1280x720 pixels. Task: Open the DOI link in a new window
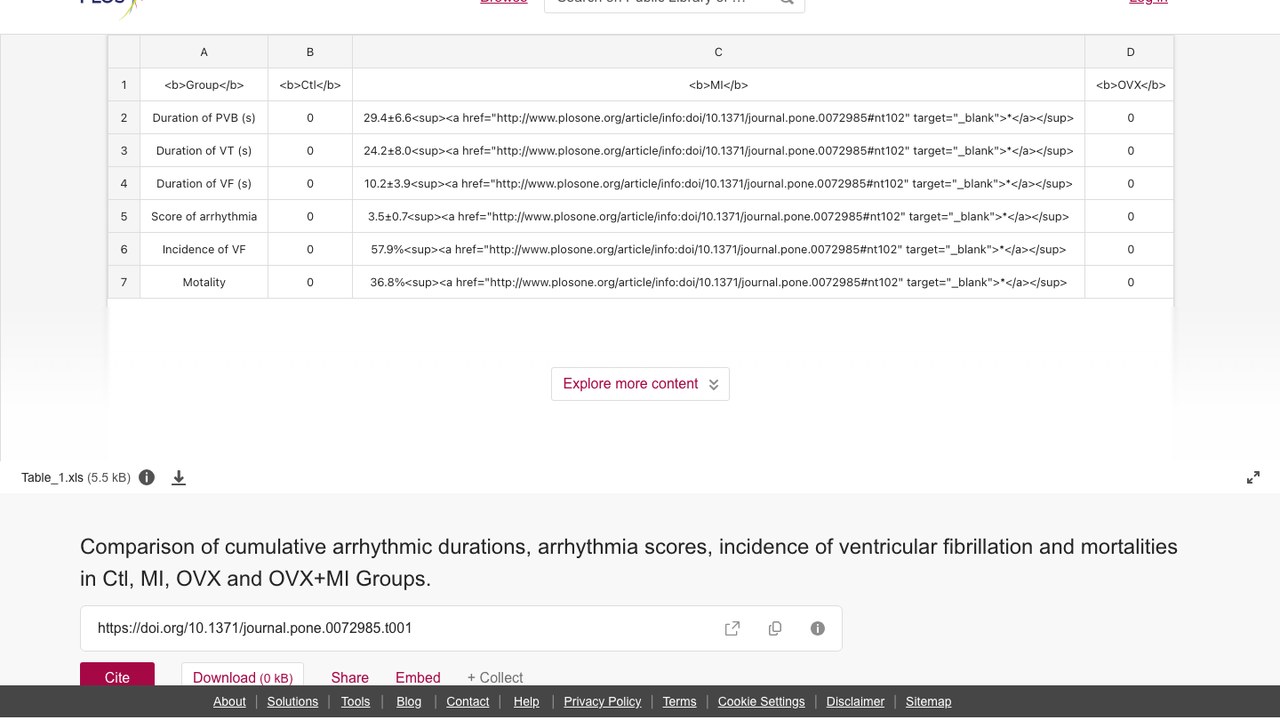click(732, 628)
